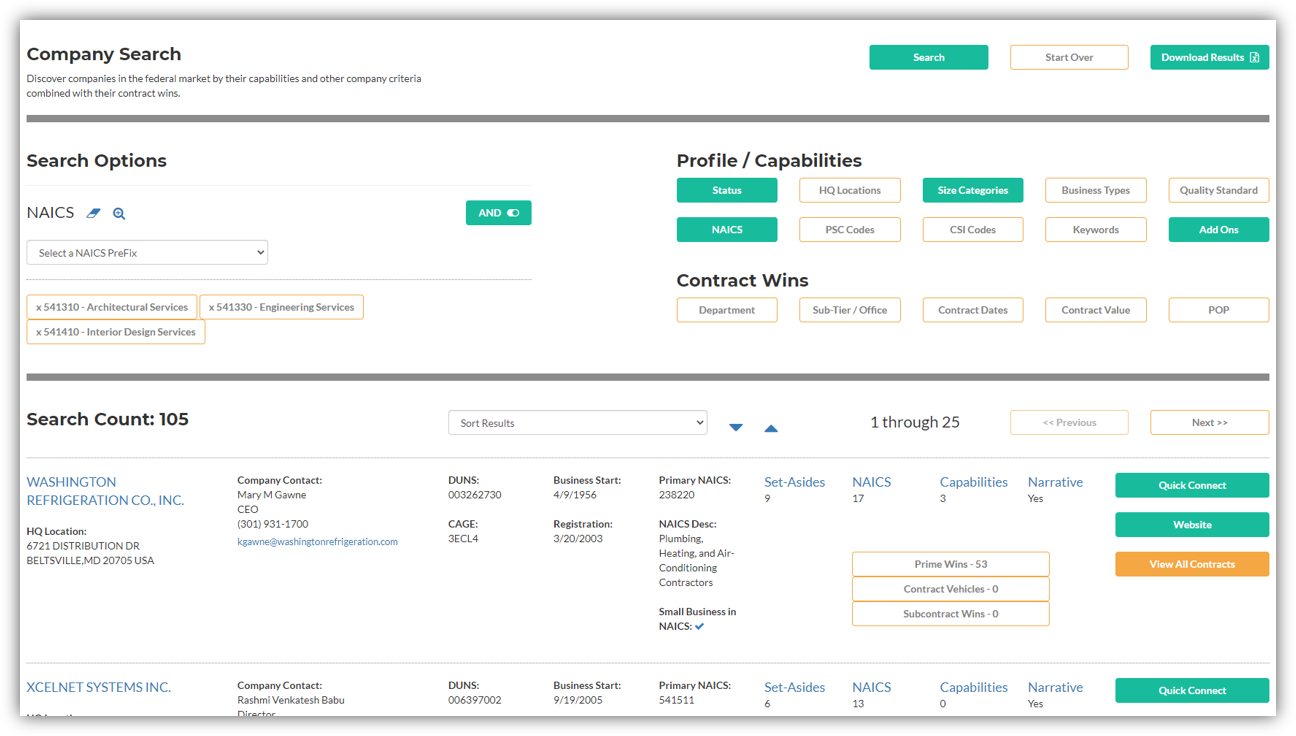Select the Add Ons filter
Viewport: 1296px width, 736px height.
click(1219, 229)
